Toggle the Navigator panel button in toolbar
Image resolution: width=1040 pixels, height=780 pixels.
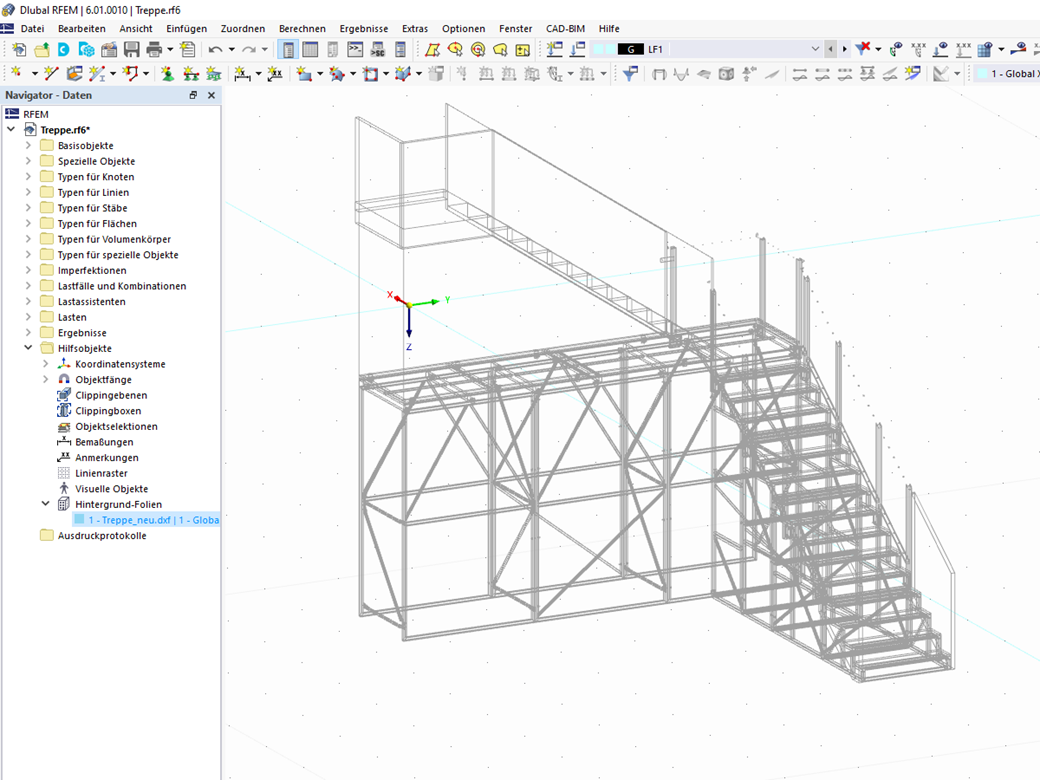click(288, 49)
